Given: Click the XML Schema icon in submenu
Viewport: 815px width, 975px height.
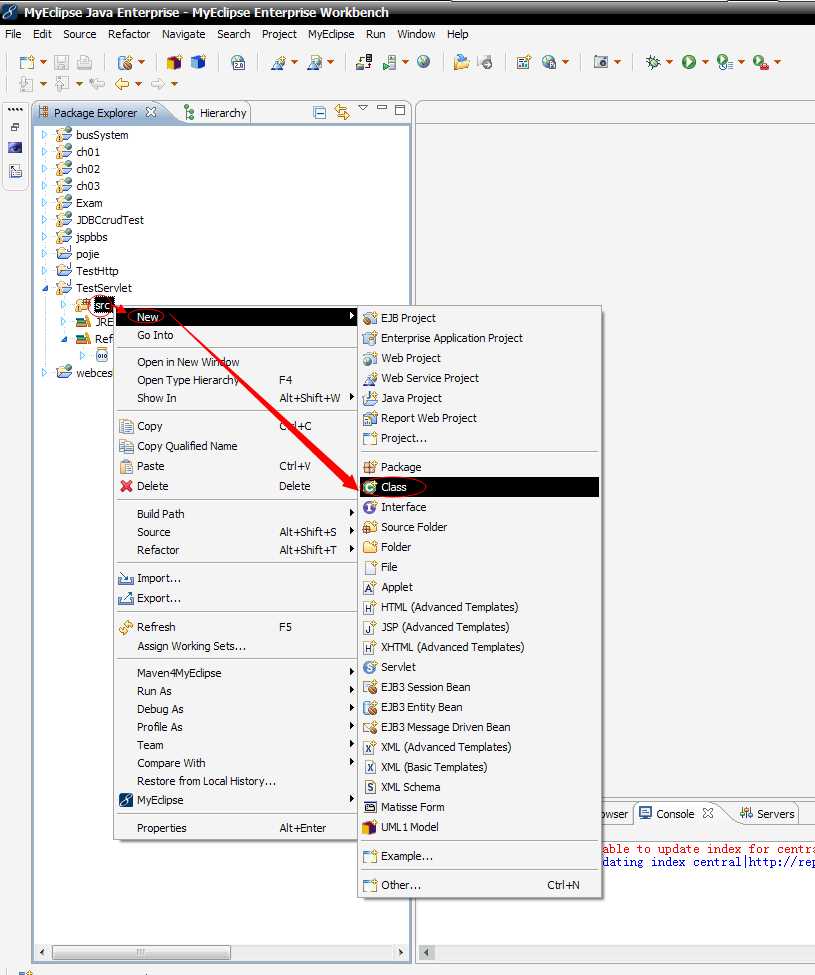Looking at the screenshot, I should coord(370,787).
